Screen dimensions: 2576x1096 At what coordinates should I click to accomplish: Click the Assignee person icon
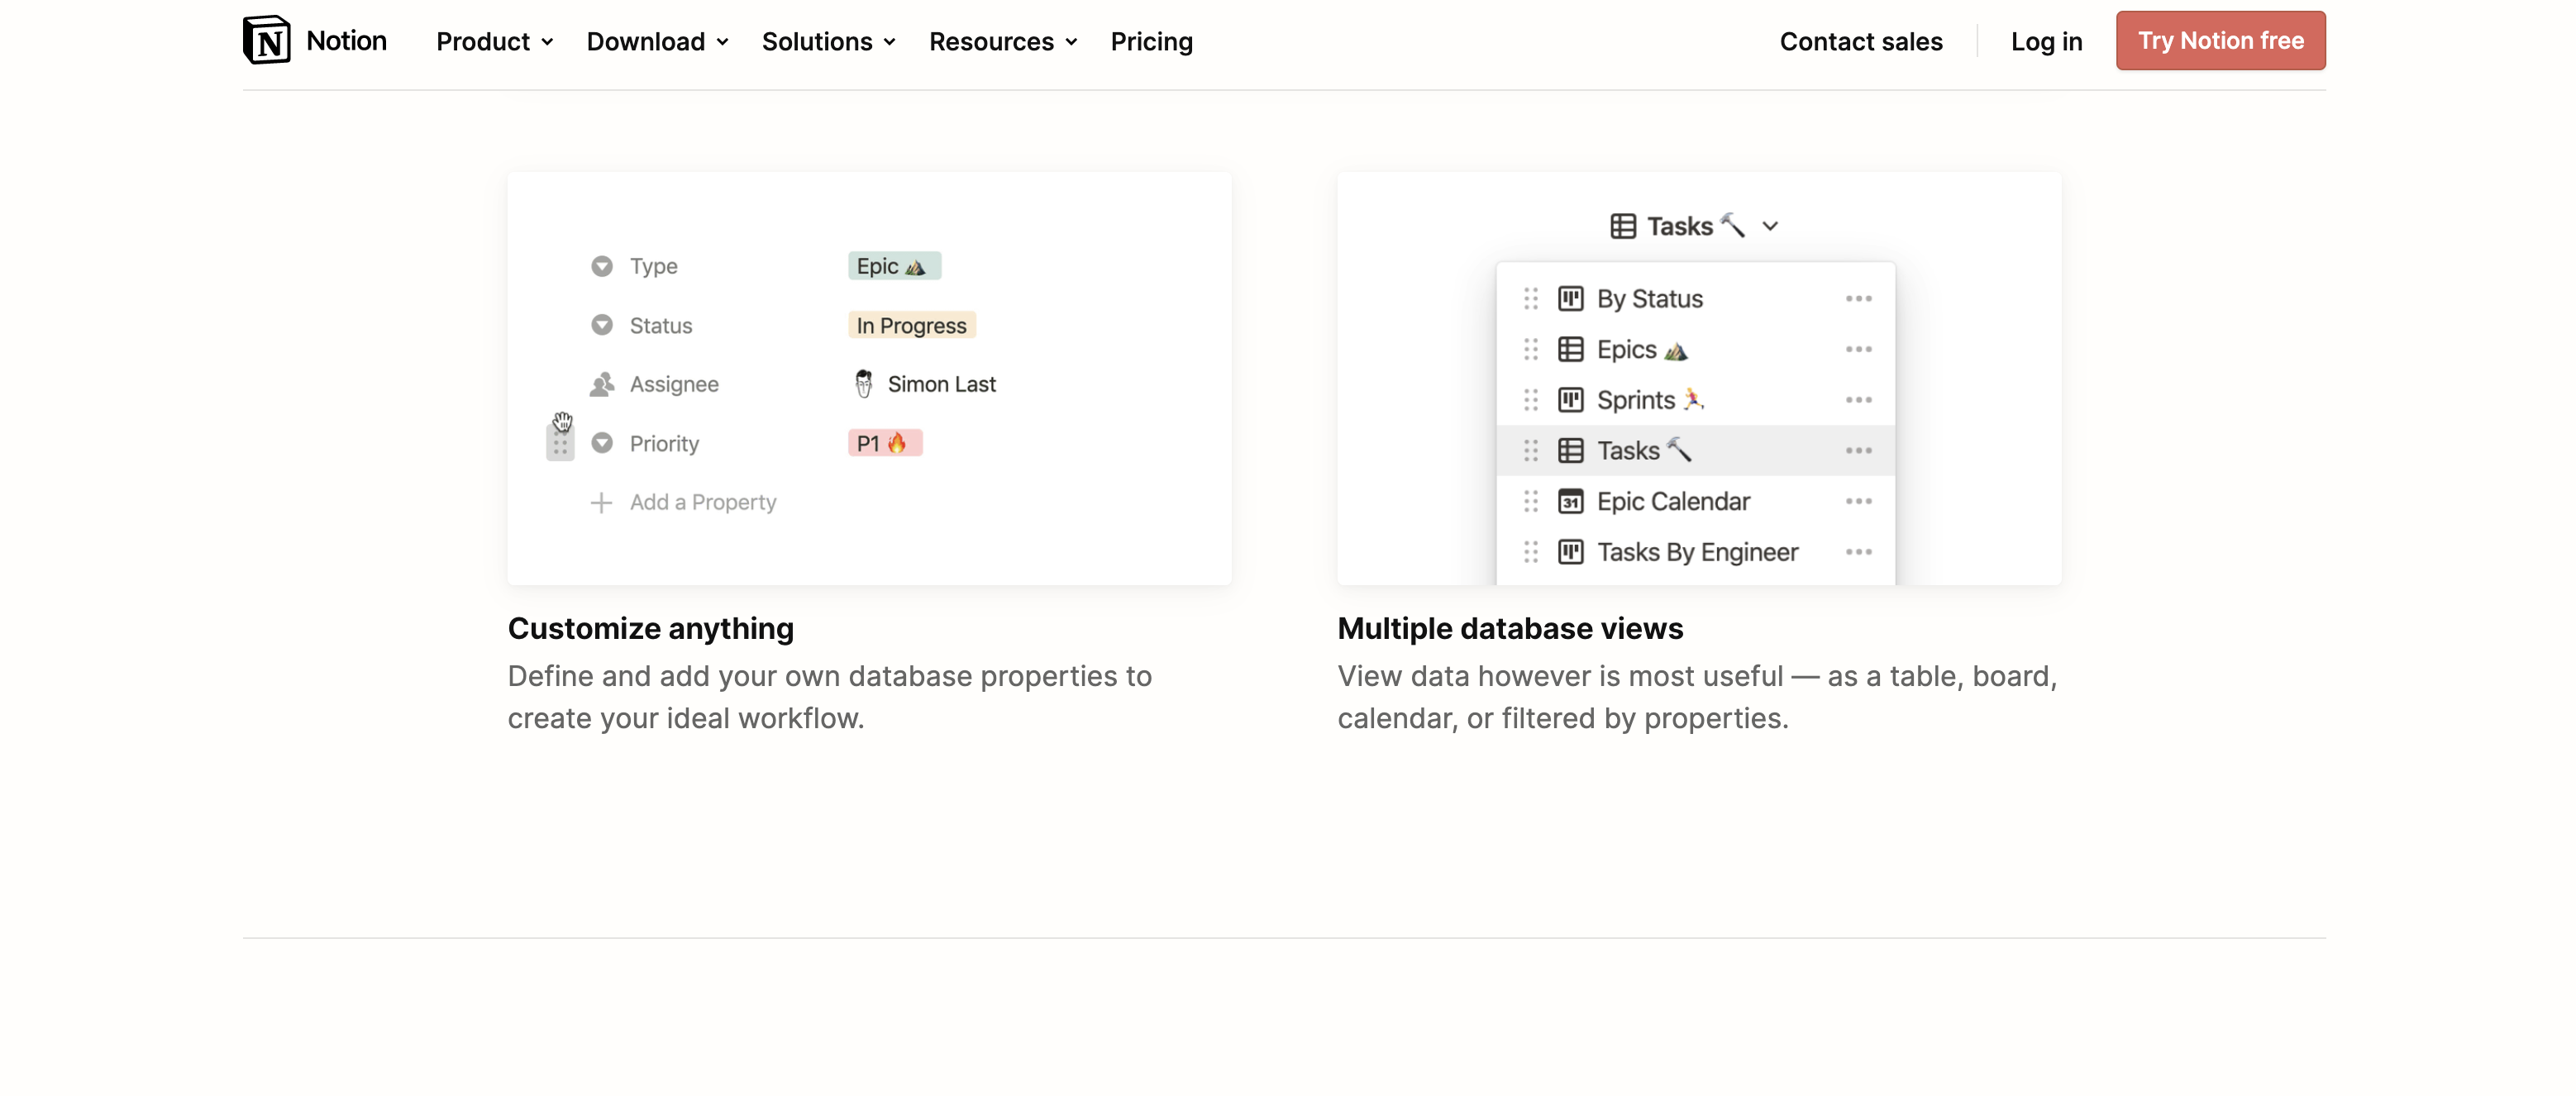(x=601, y=384)
